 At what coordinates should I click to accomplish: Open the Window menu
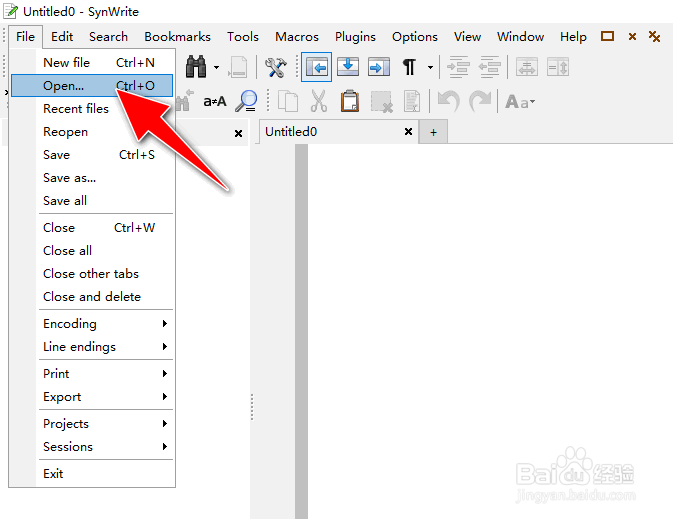[521, 37]
